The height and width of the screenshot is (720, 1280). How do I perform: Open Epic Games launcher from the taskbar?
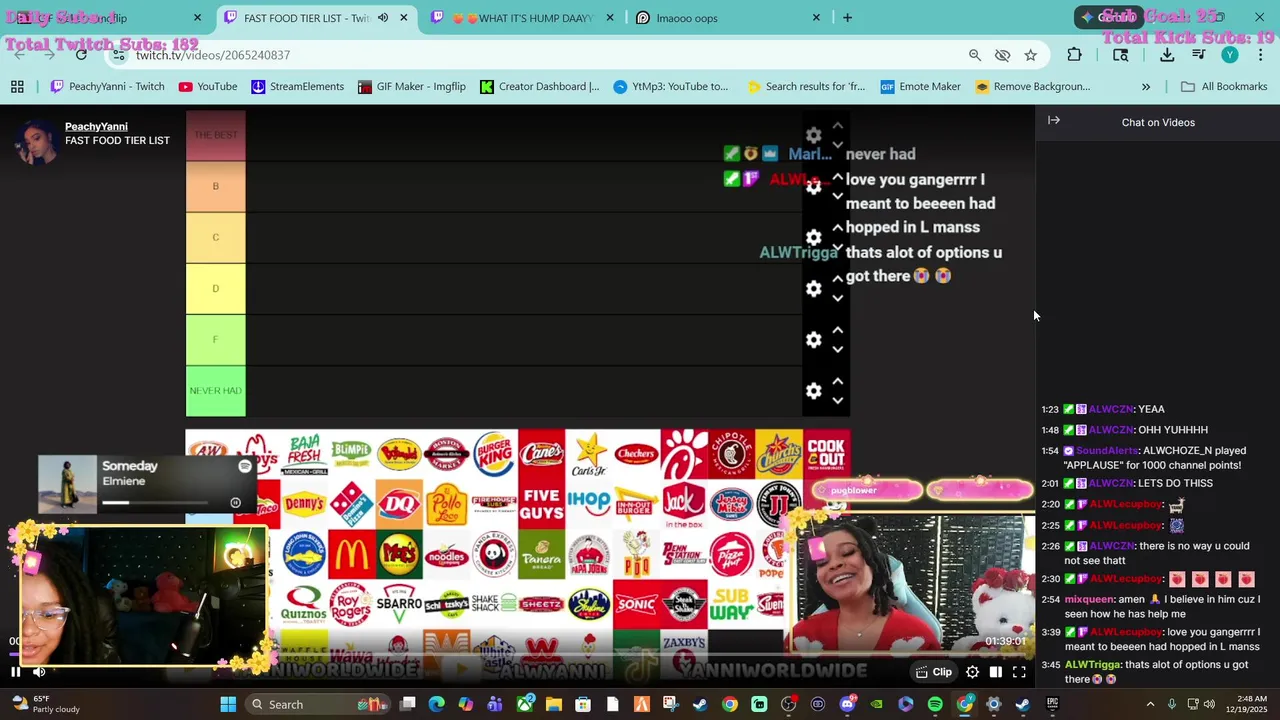pyautogui.click(x=1052, y=704)
